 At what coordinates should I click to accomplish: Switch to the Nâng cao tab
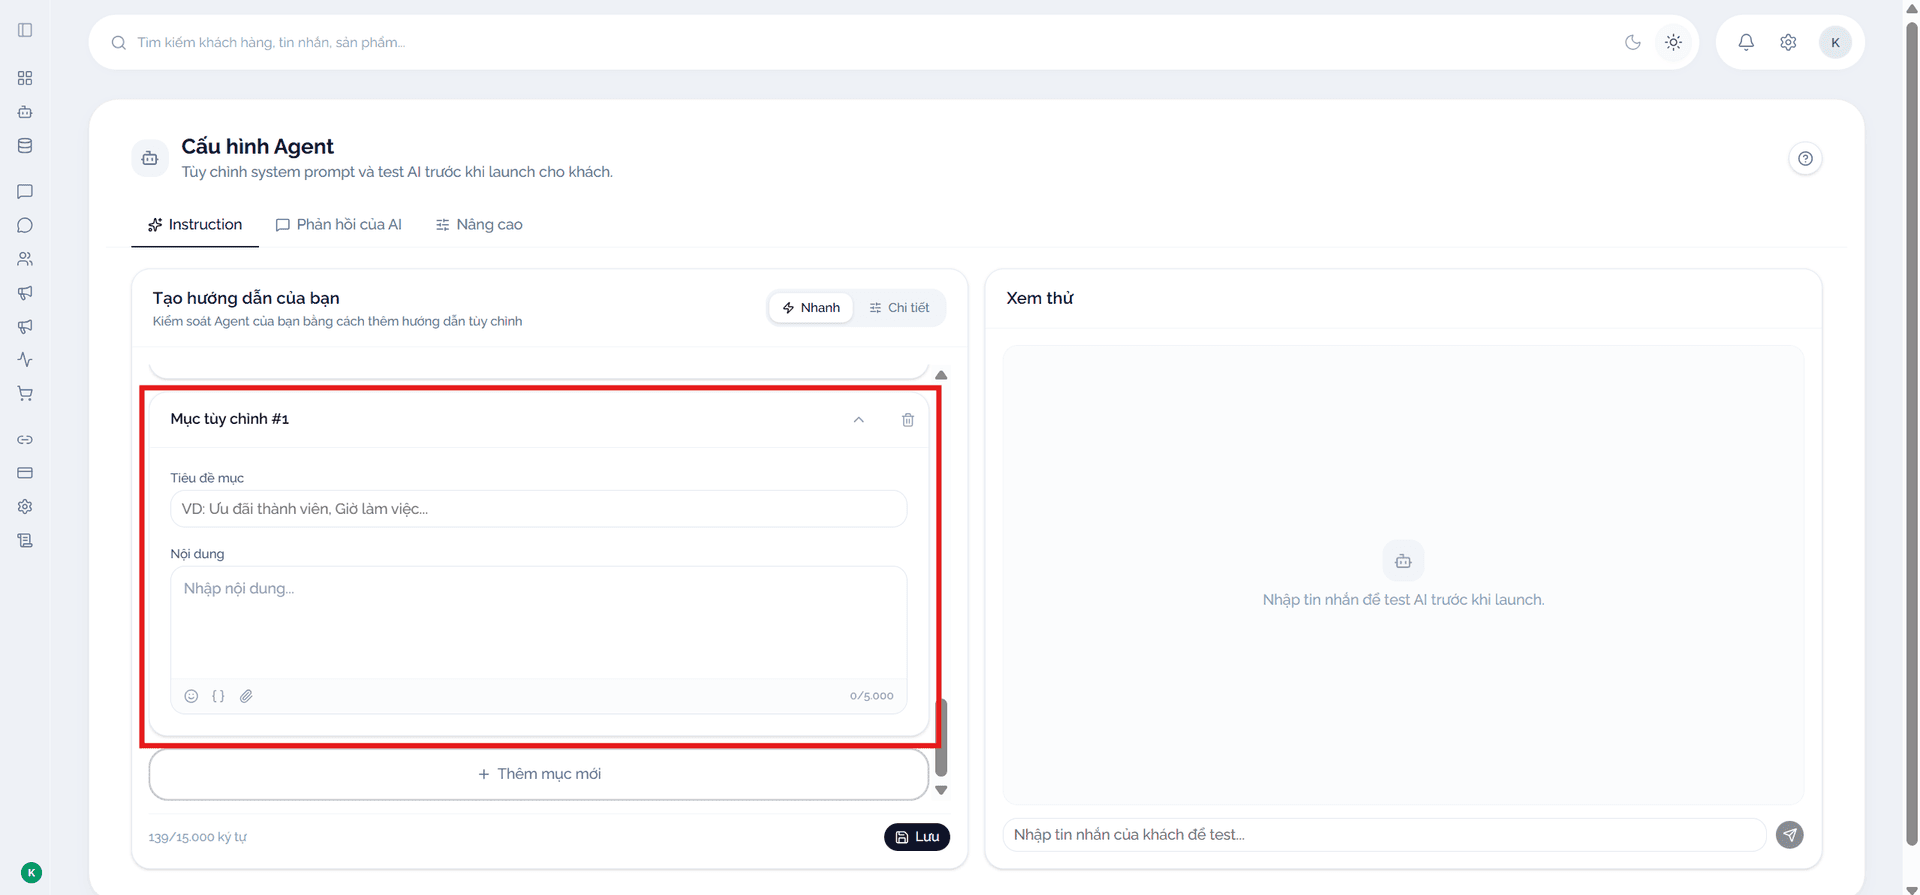tap(479, 225)
